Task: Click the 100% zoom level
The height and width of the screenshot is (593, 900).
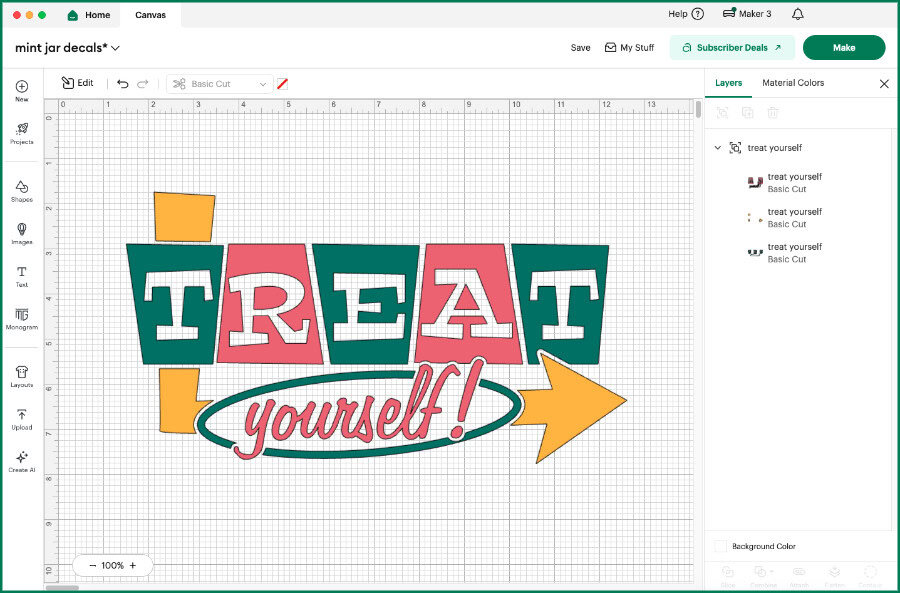Action: [112, 565]
